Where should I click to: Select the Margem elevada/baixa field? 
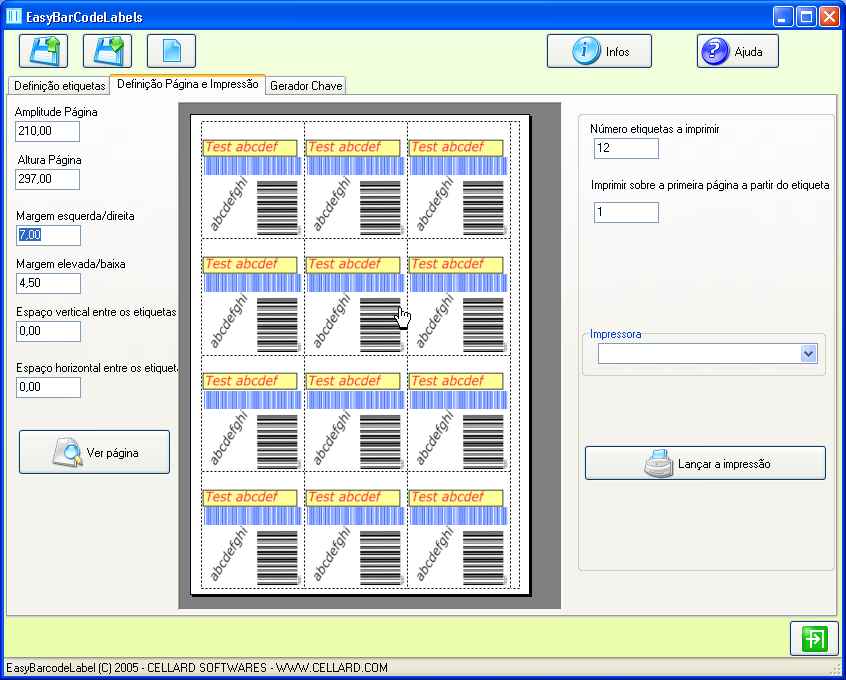[48, 283]
